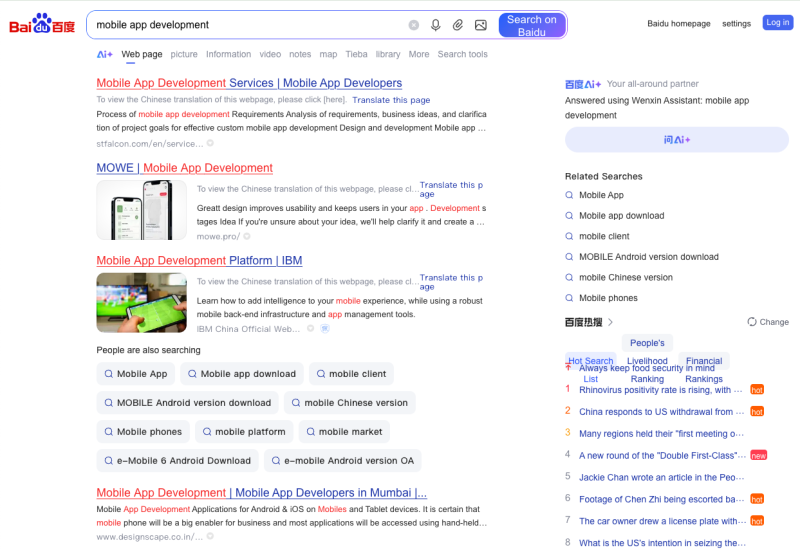This screenshot has height=550, width=800.
Task: Open Always keep food security in mind
Action: [x=647, y=368]
